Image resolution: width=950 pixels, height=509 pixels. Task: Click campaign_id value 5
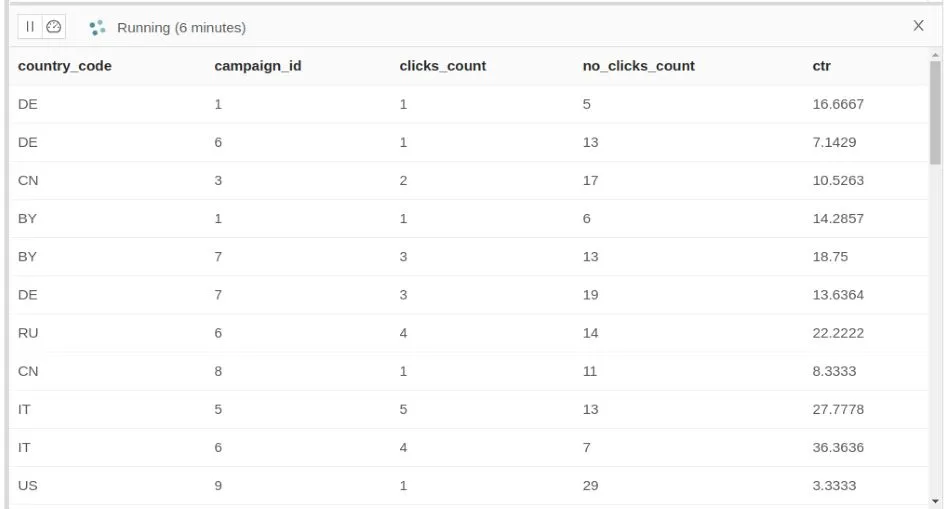[x=218, y=410]
